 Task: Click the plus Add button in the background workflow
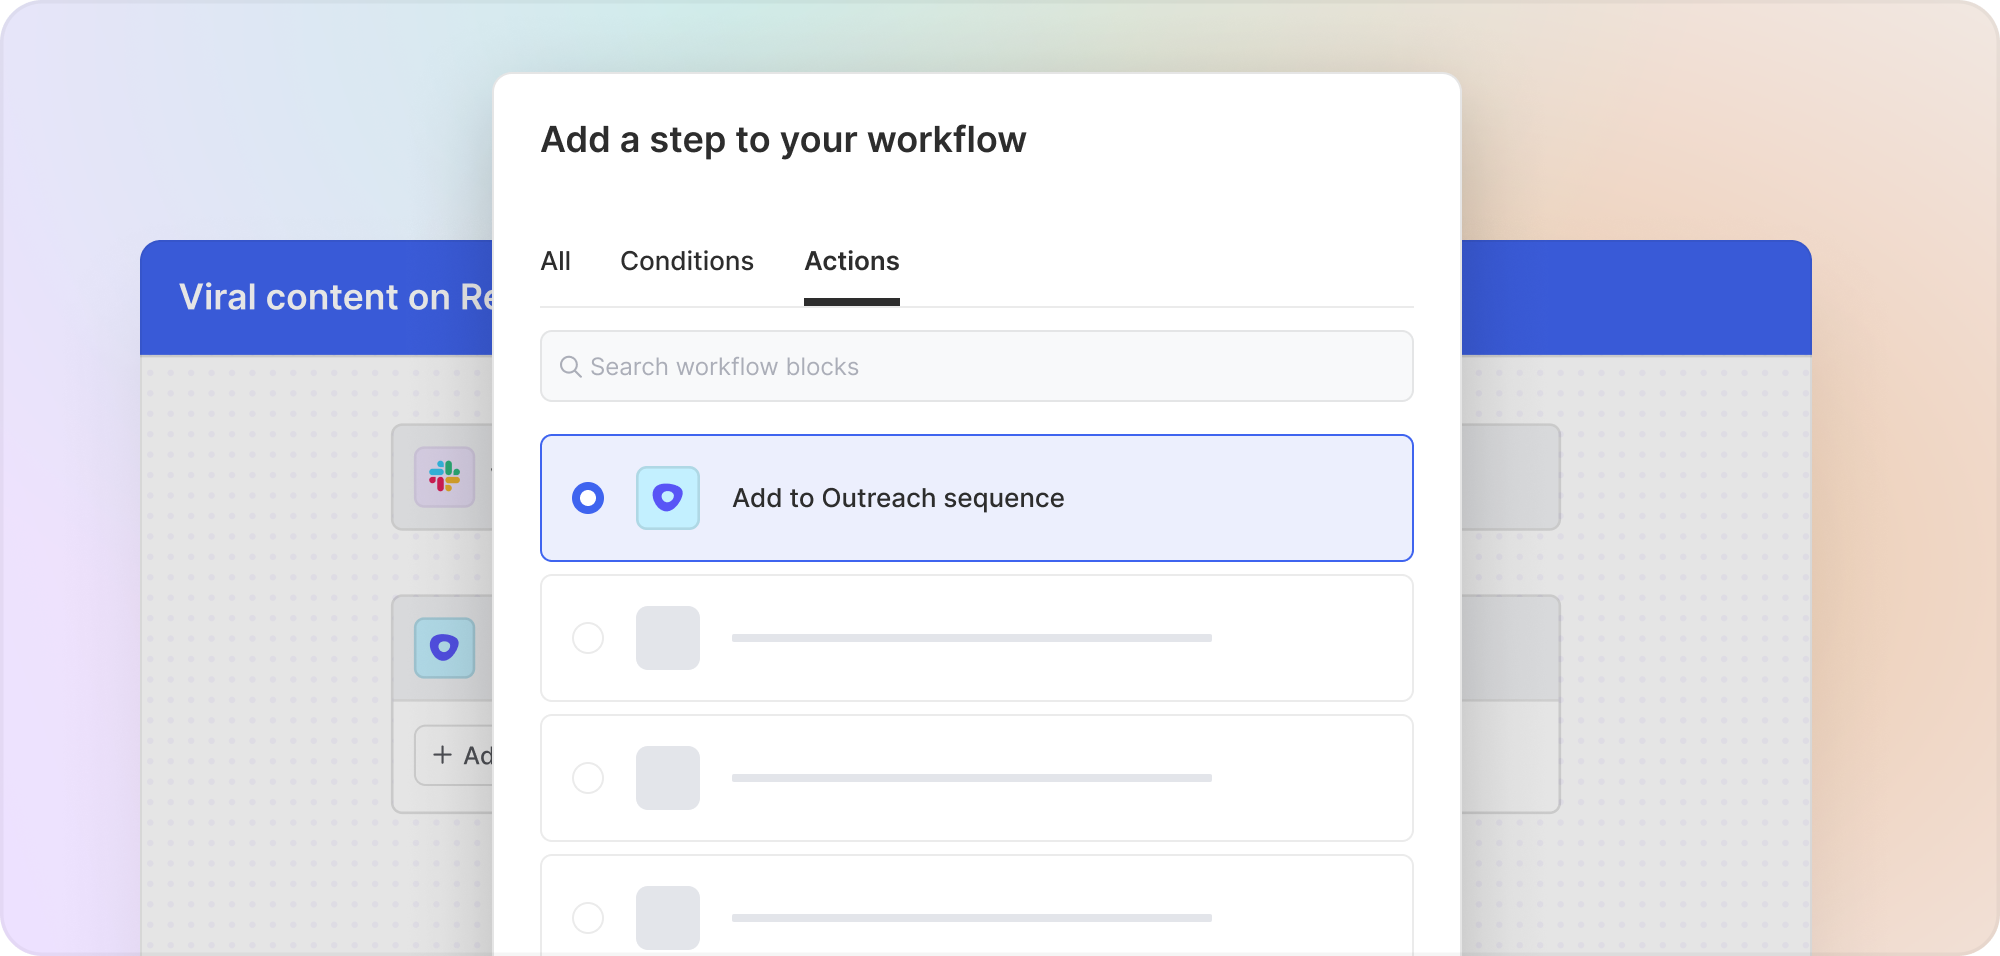[455, 755]
